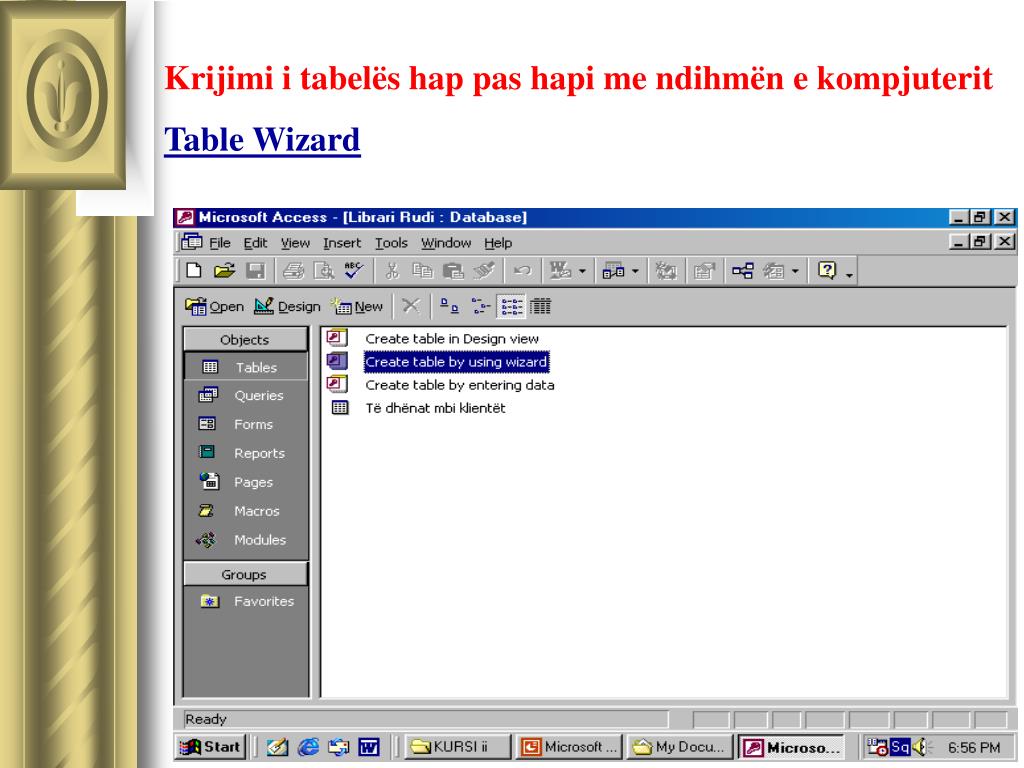The height and width of the screenshot is (768, 1024).
Task: Click the Print icon in toolbar
Action: tap(293, 270)
